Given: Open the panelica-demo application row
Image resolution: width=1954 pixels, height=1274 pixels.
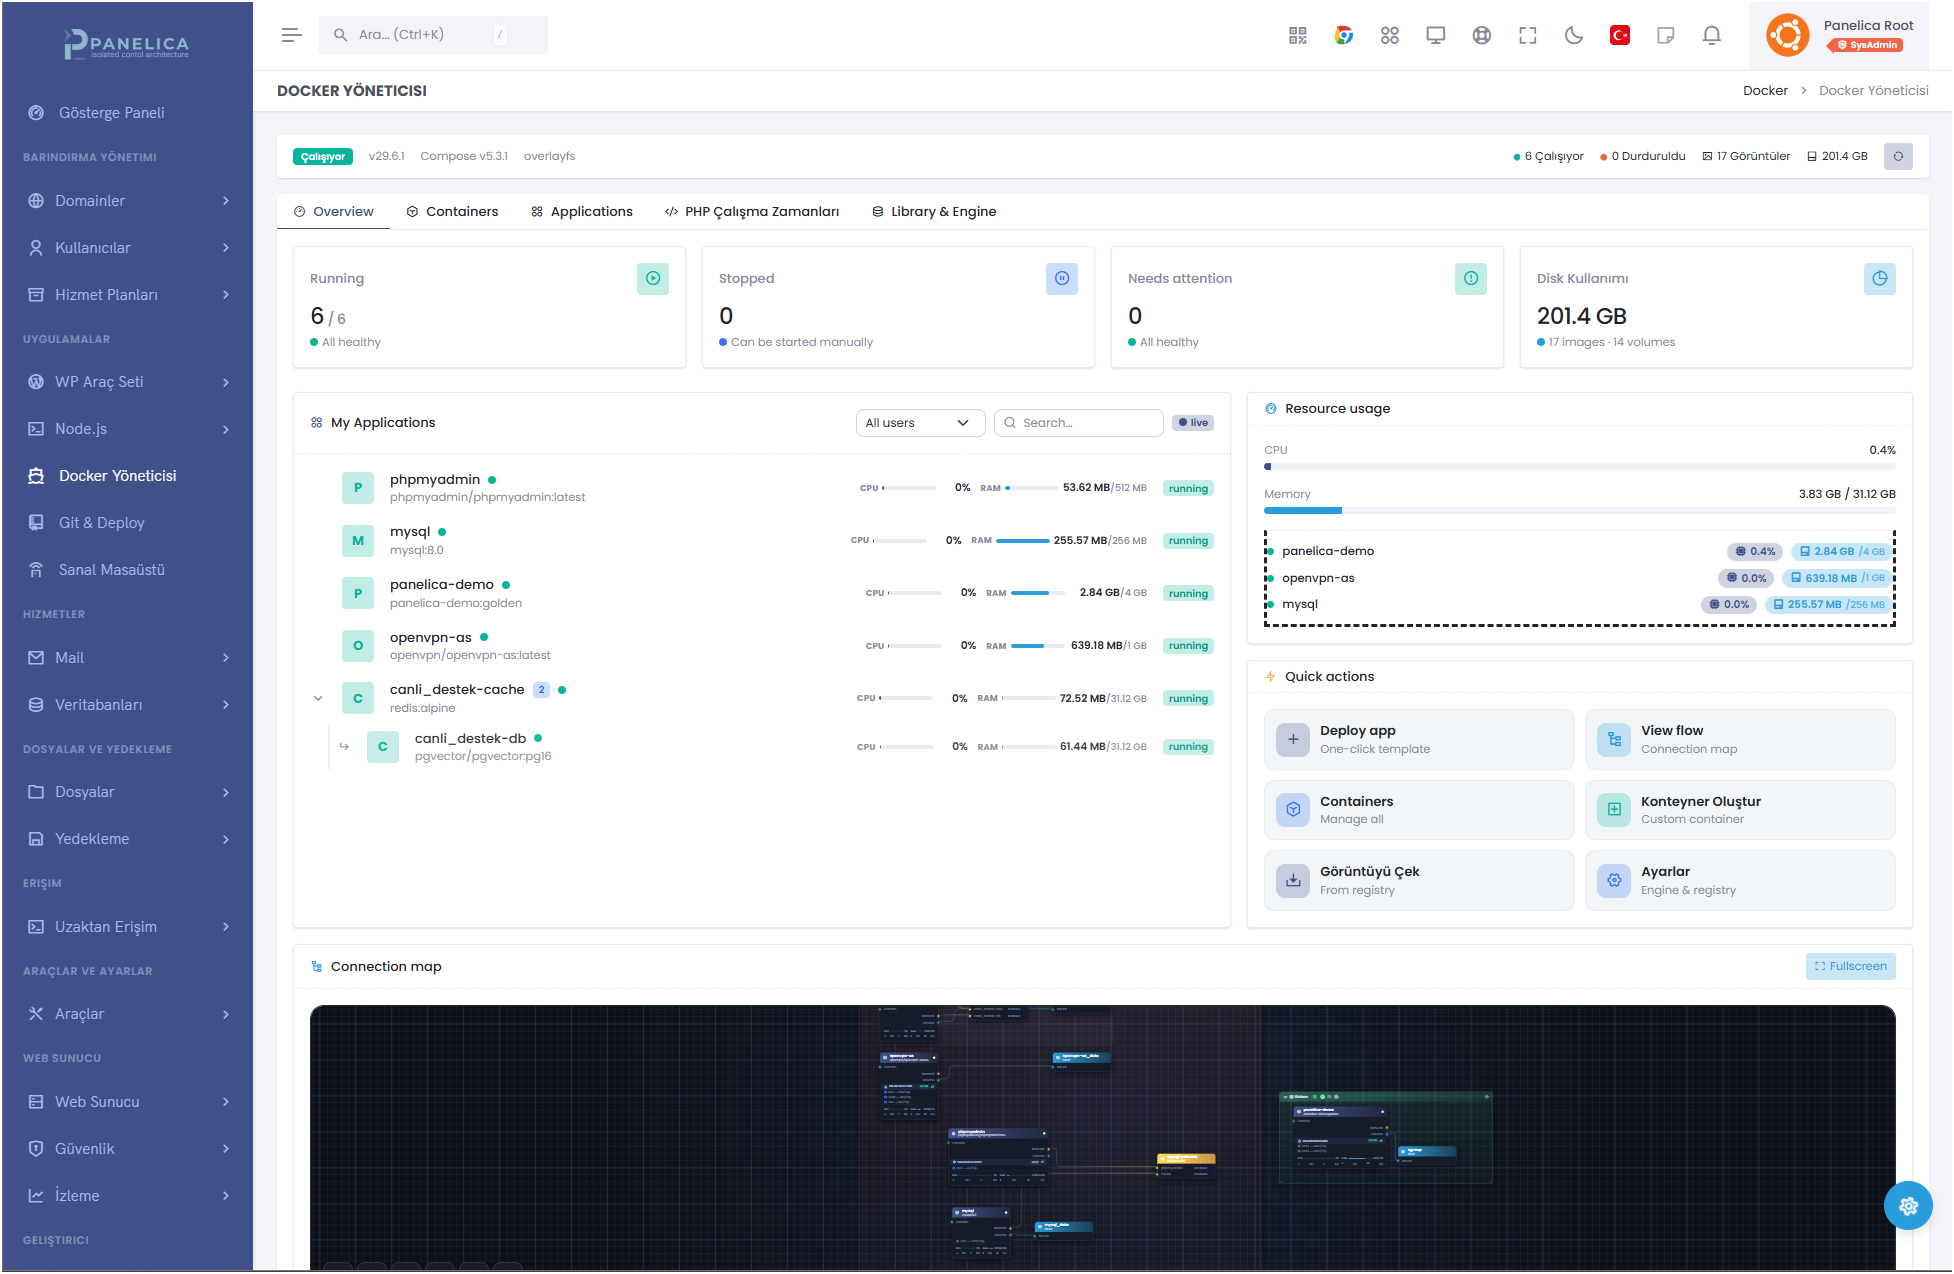Looking at the screenshot, I should (x=761, y=594).
